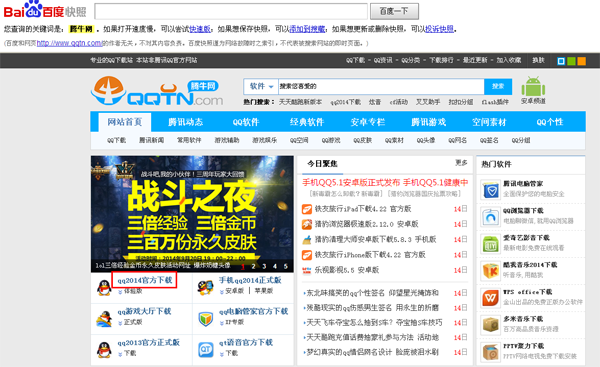Click the Baidu paw logo
Screen dimensions: 600x367
point(33,9)
